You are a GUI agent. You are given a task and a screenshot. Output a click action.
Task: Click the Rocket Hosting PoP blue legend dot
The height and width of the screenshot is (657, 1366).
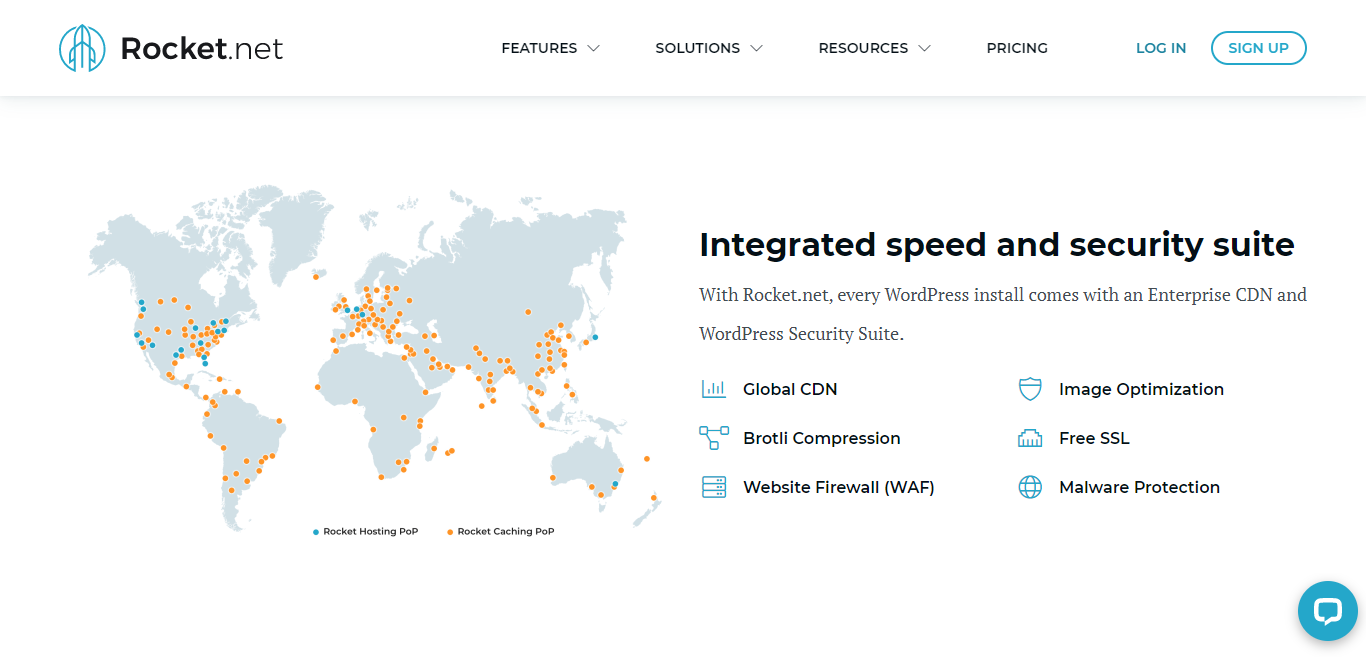(x=316, y=532)
